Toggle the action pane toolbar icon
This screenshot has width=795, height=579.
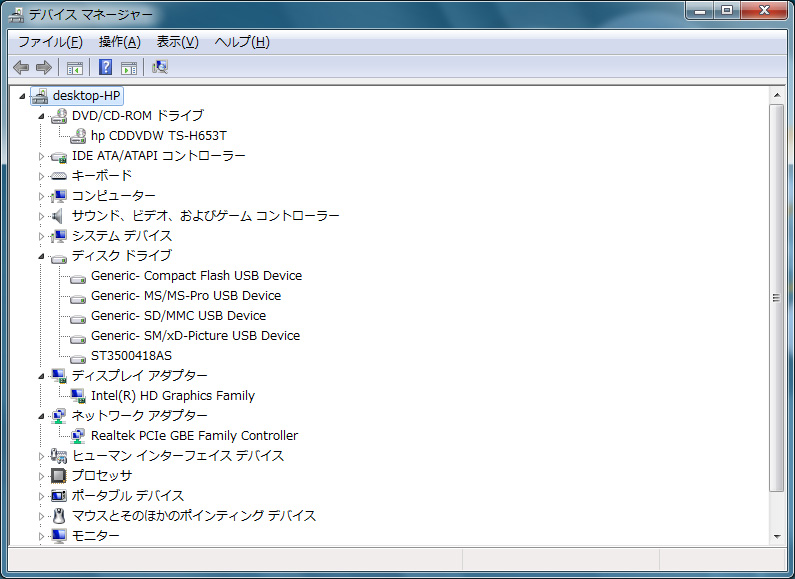[x=128, y=67]
